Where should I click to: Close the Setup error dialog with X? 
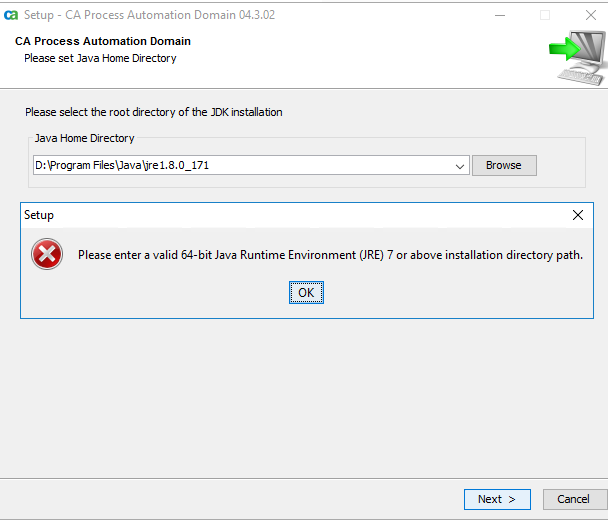coord(578,215)
